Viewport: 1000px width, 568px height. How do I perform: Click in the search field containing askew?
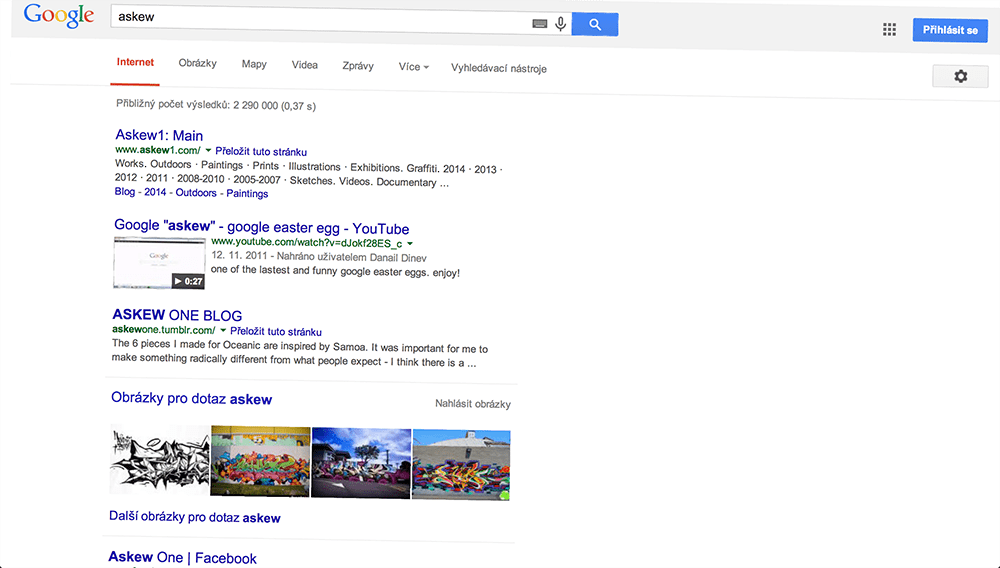pos(320,18)
